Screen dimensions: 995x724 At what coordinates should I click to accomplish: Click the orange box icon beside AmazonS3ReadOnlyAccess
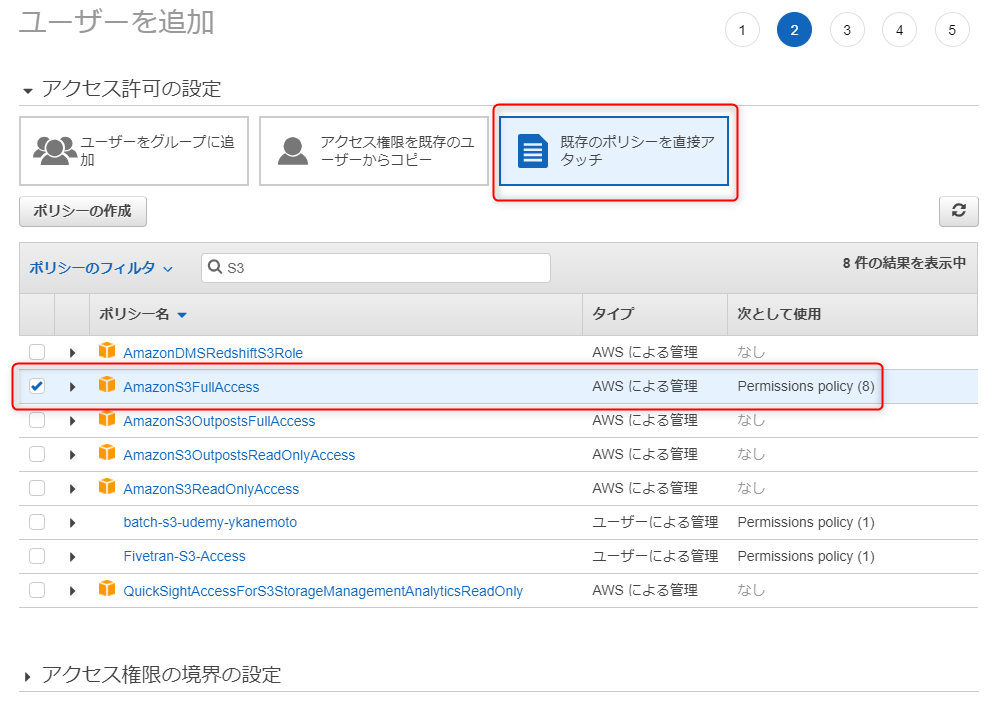[107, 487]
